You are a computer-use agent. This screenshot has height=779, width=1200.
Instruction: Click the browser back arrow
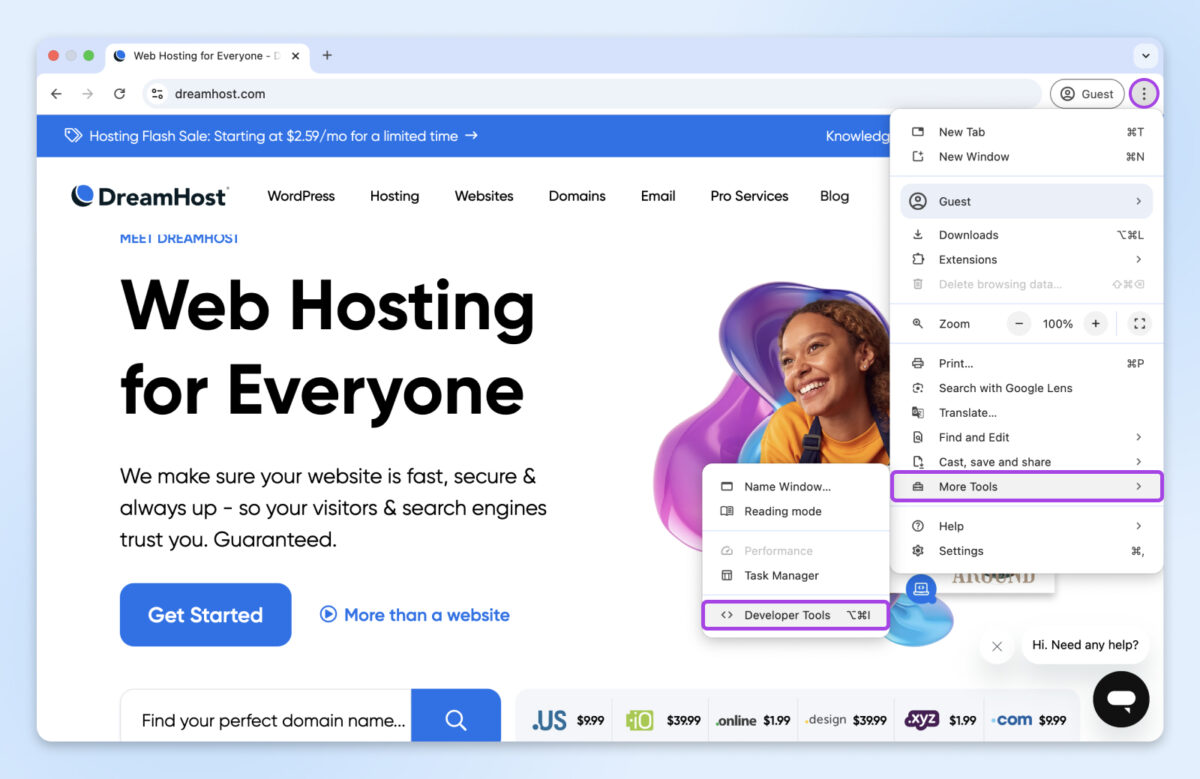(56, 93)
